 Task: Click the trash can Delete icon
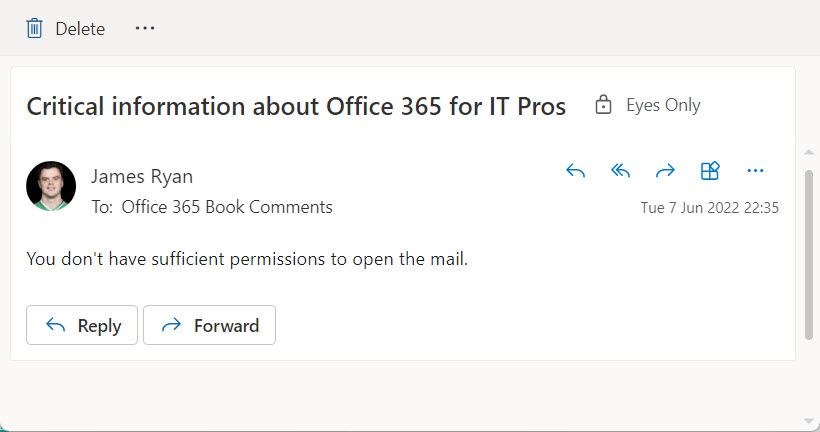(x=35, y=28)
